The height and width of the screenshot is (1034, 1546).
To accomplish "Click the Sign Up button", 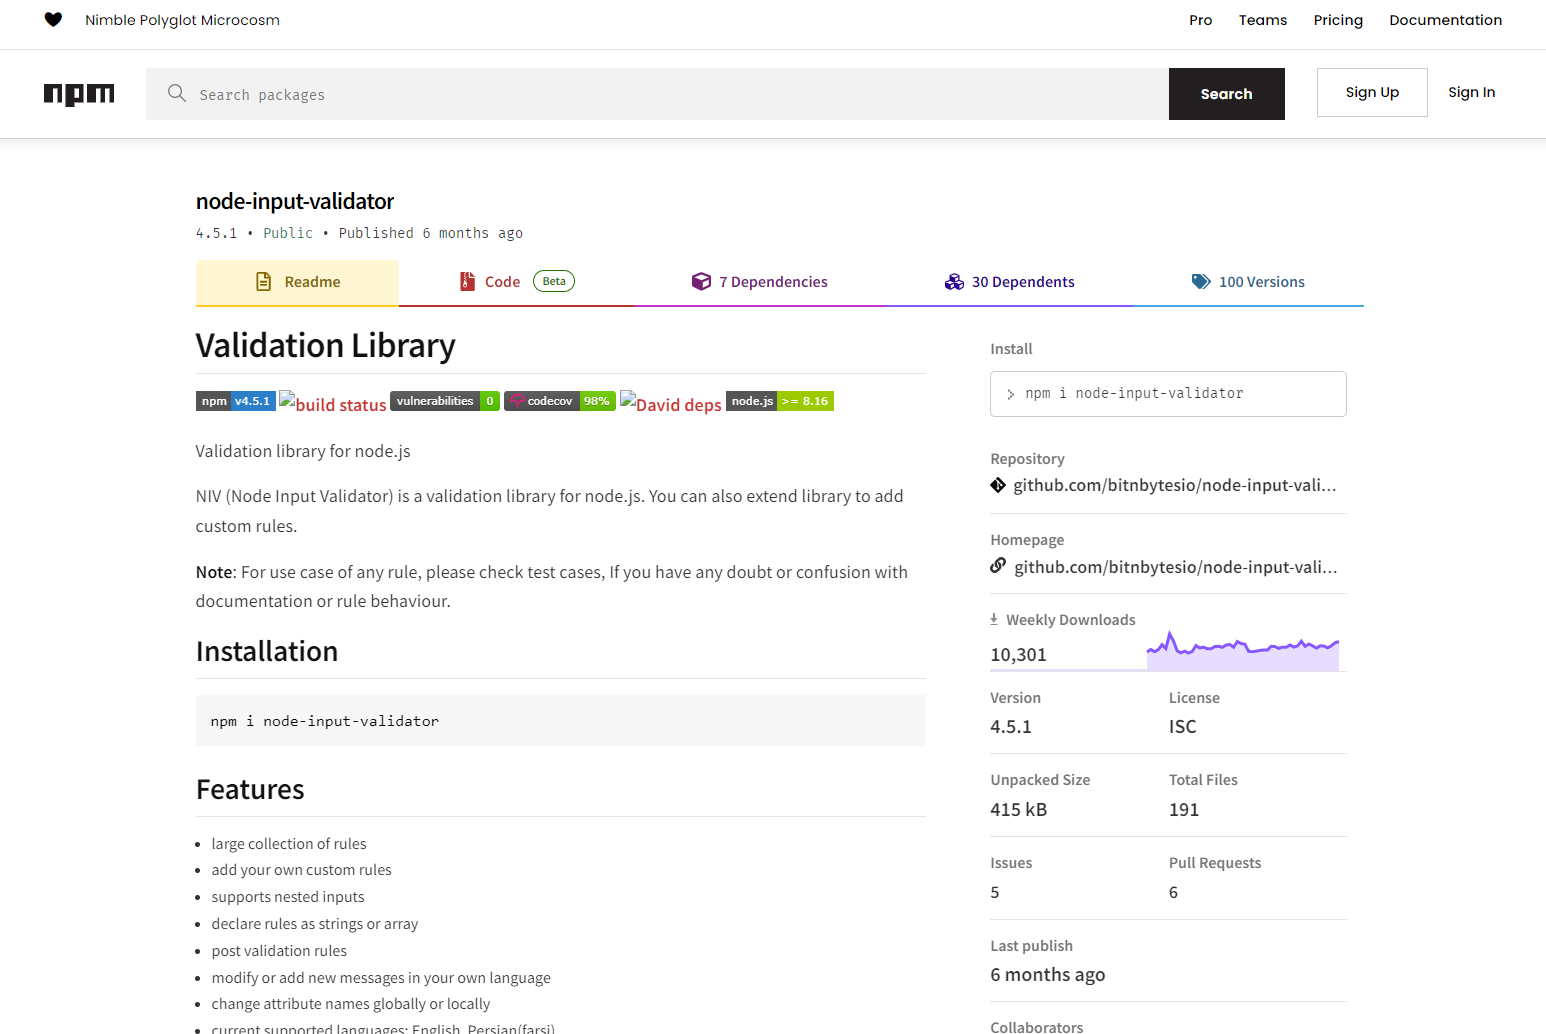I will [x=1372, y=92].
